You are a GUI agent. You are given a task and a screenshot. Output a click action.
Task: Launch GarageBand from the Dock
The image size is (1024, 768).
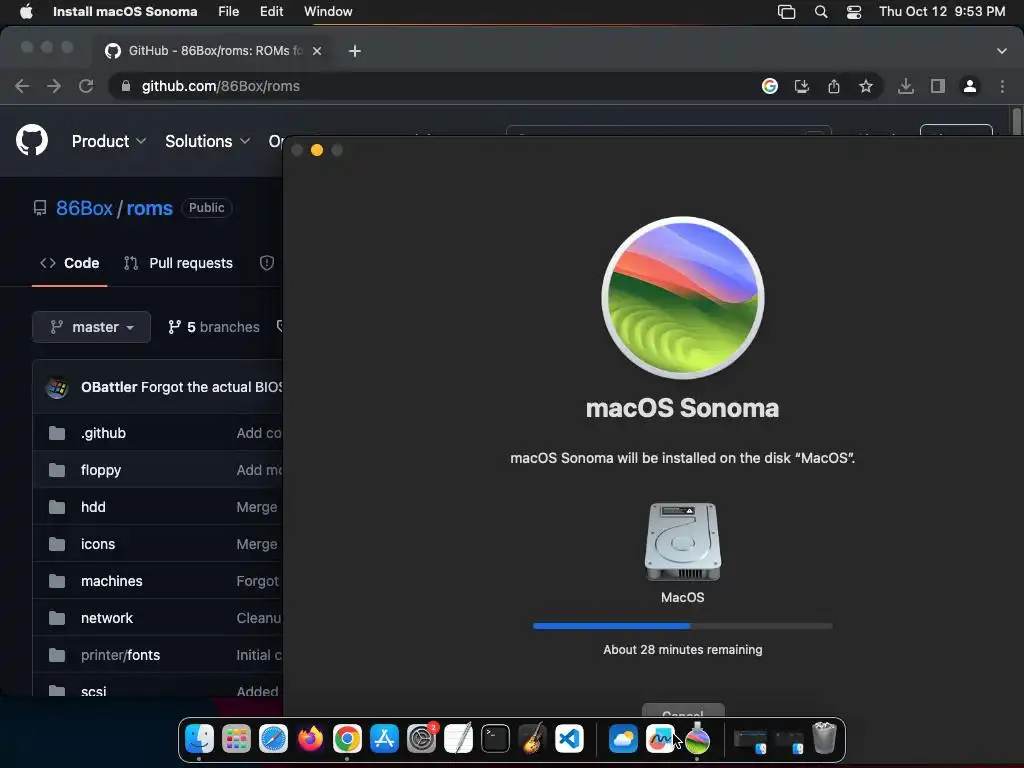pyautogui.click(x=532, y=739)
